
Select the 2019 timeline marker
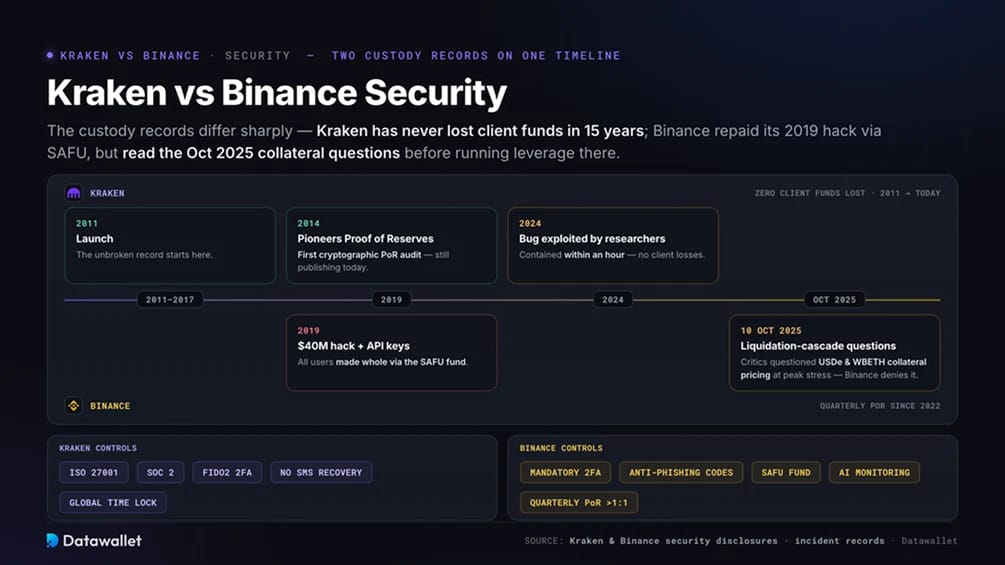click(392, 300)
